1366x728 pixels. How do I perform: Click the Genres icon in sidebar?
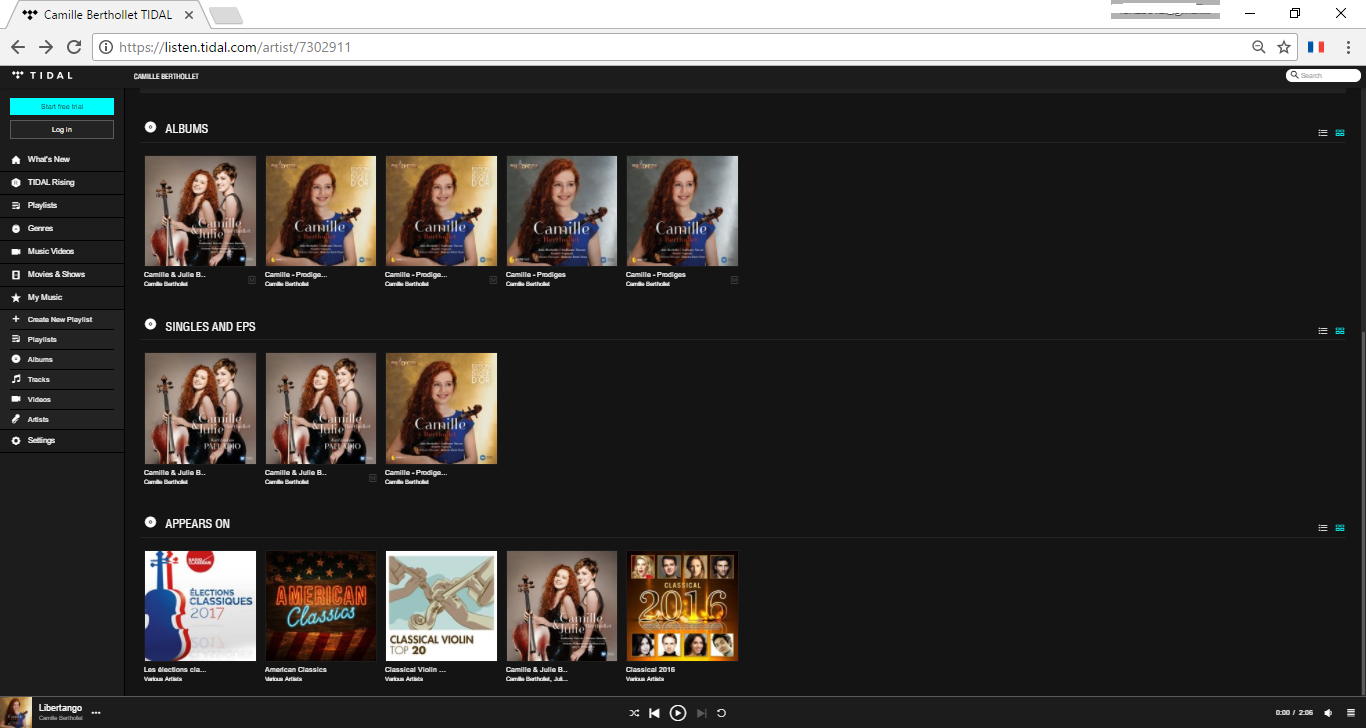(x=16, y=228)
